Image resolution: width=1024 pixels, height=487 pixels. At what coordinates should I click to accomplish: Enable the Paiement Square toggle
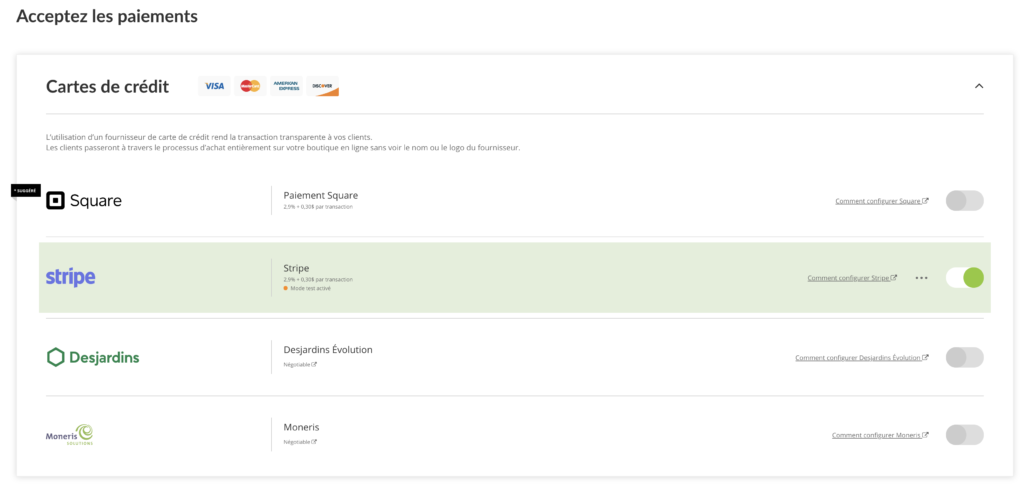click(x=964, y=200)
